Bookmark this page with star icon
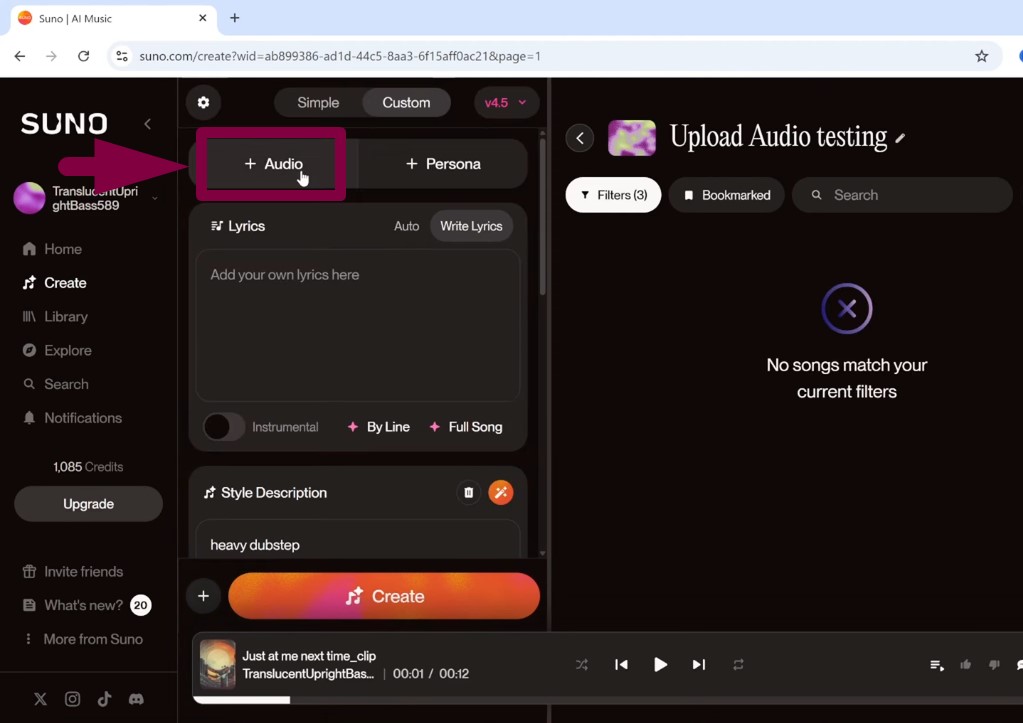 click(x=981, y=56)
